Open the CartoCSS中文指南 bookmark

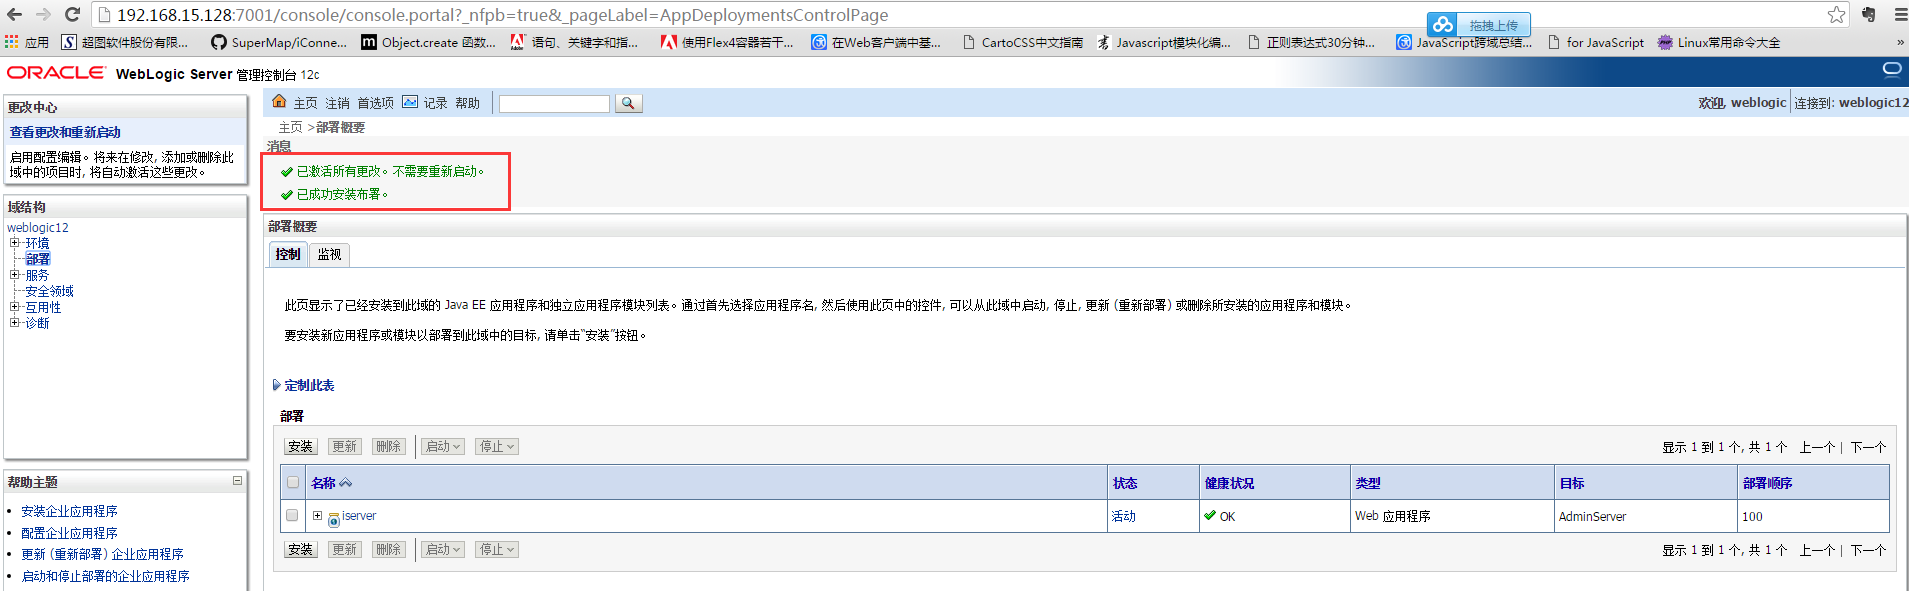[1022, 42]
